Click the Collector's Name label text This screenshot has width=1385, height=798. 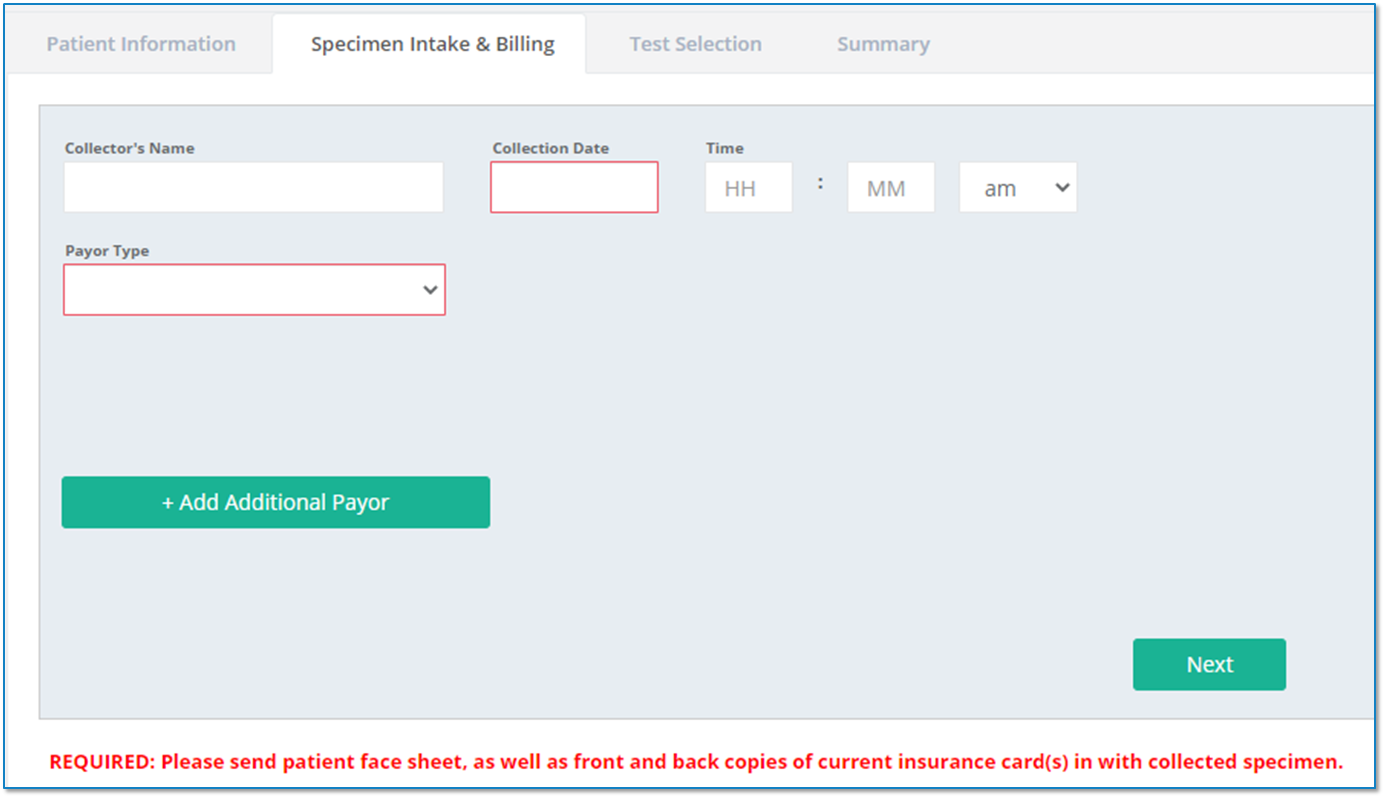(x=128, y=148)
